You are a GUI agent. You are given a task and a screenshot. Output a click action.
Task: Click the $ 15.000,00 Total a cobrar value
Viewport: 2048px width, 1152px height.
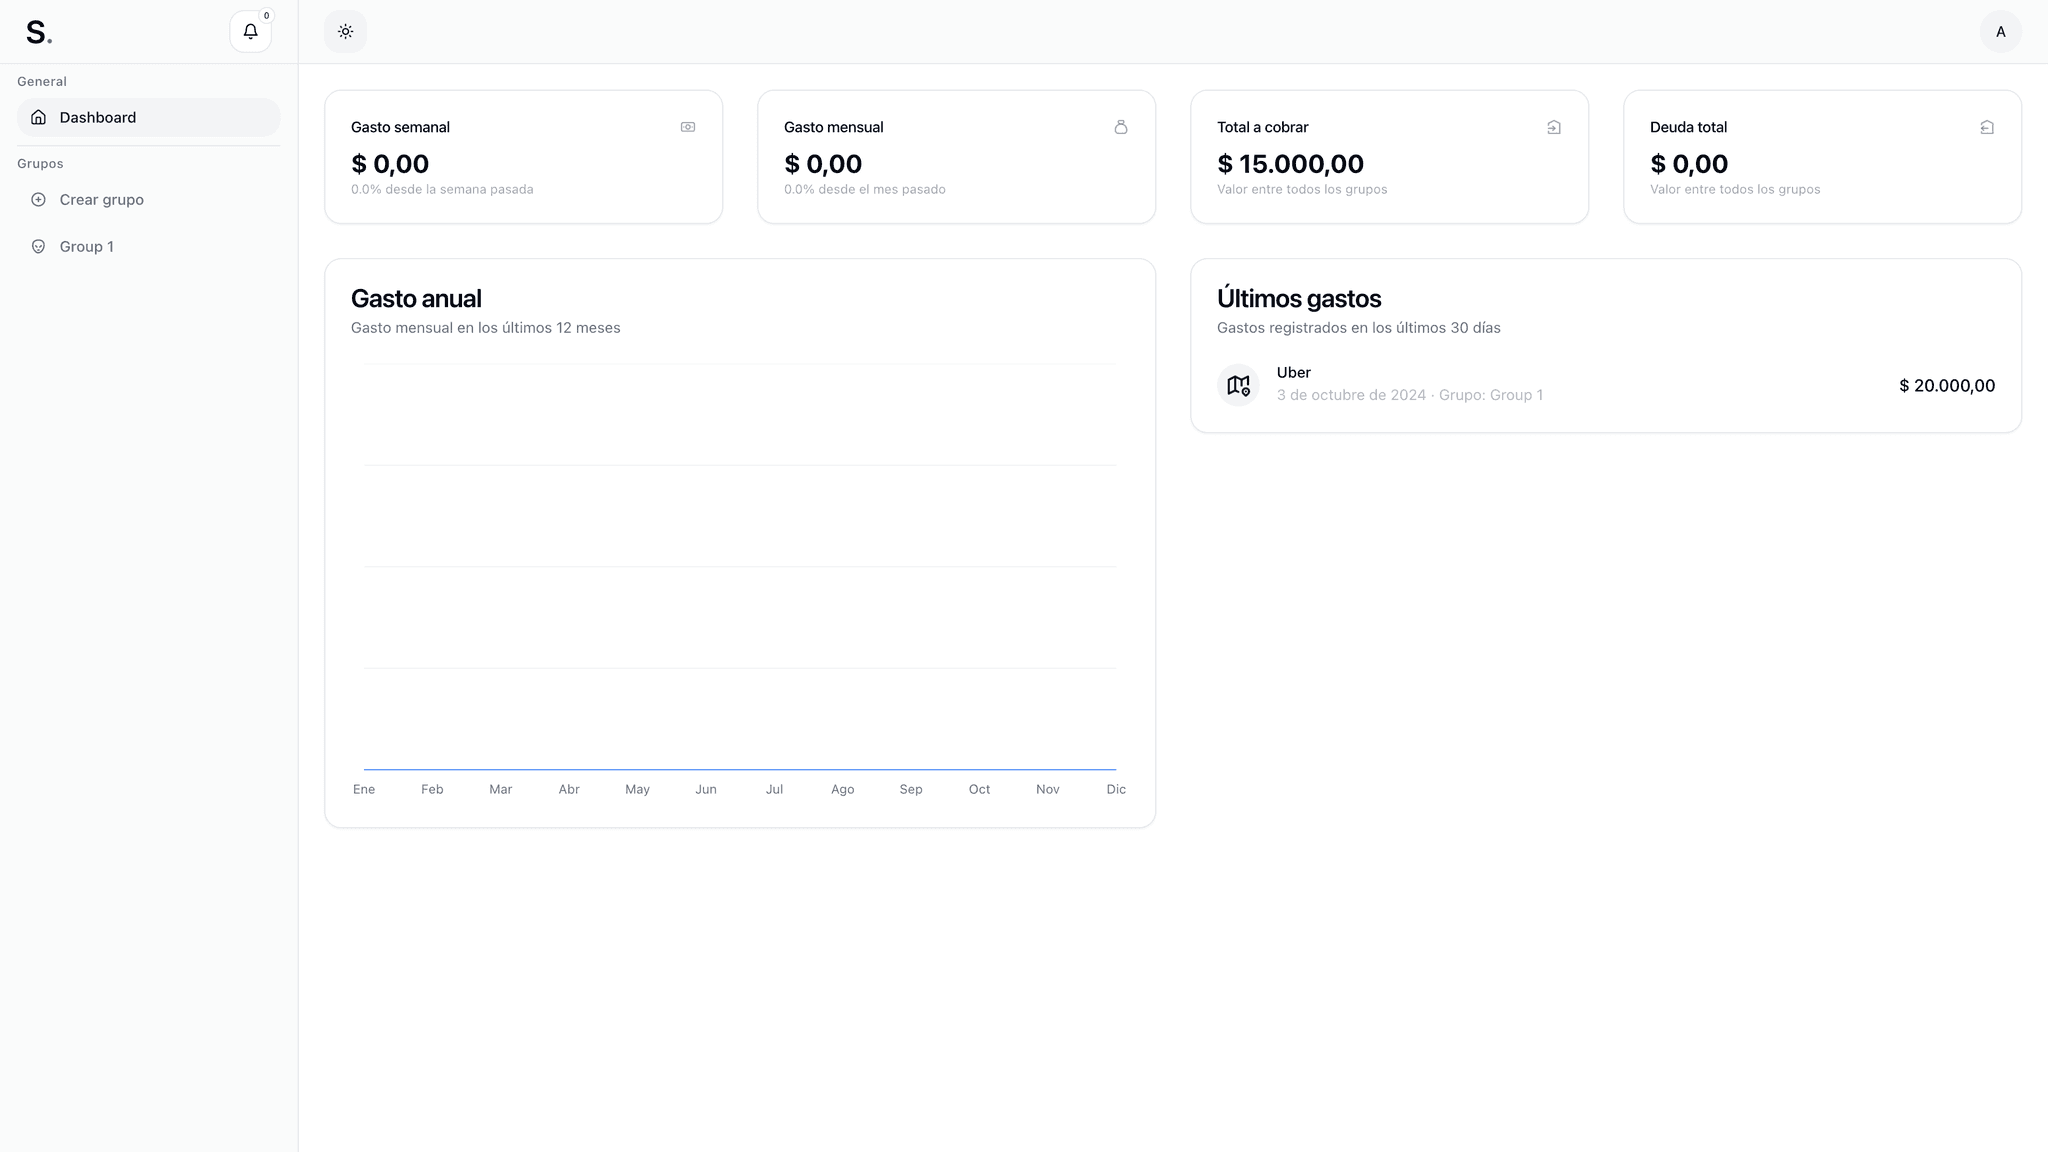1290,163
